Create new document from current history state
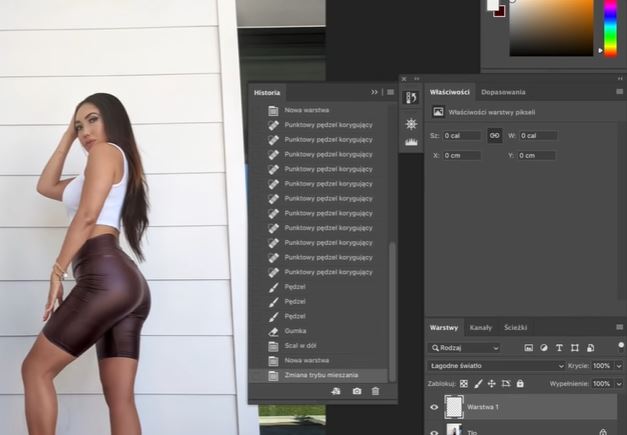This screenshot has height=435, width=627. (336, 391)
